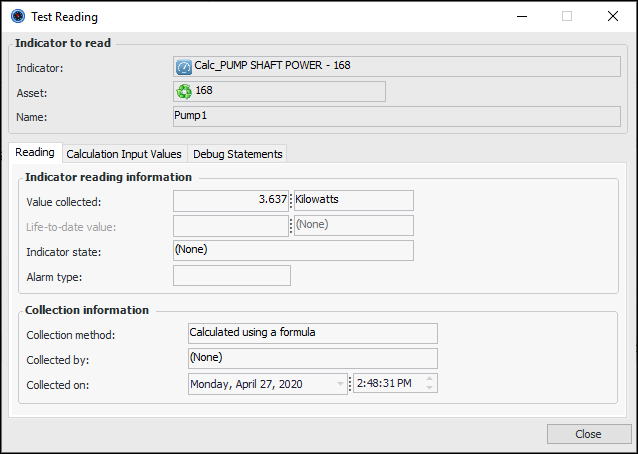Click the Name field containing Pump1
This screenshot has width=638, height=454.
click(397, 117)
